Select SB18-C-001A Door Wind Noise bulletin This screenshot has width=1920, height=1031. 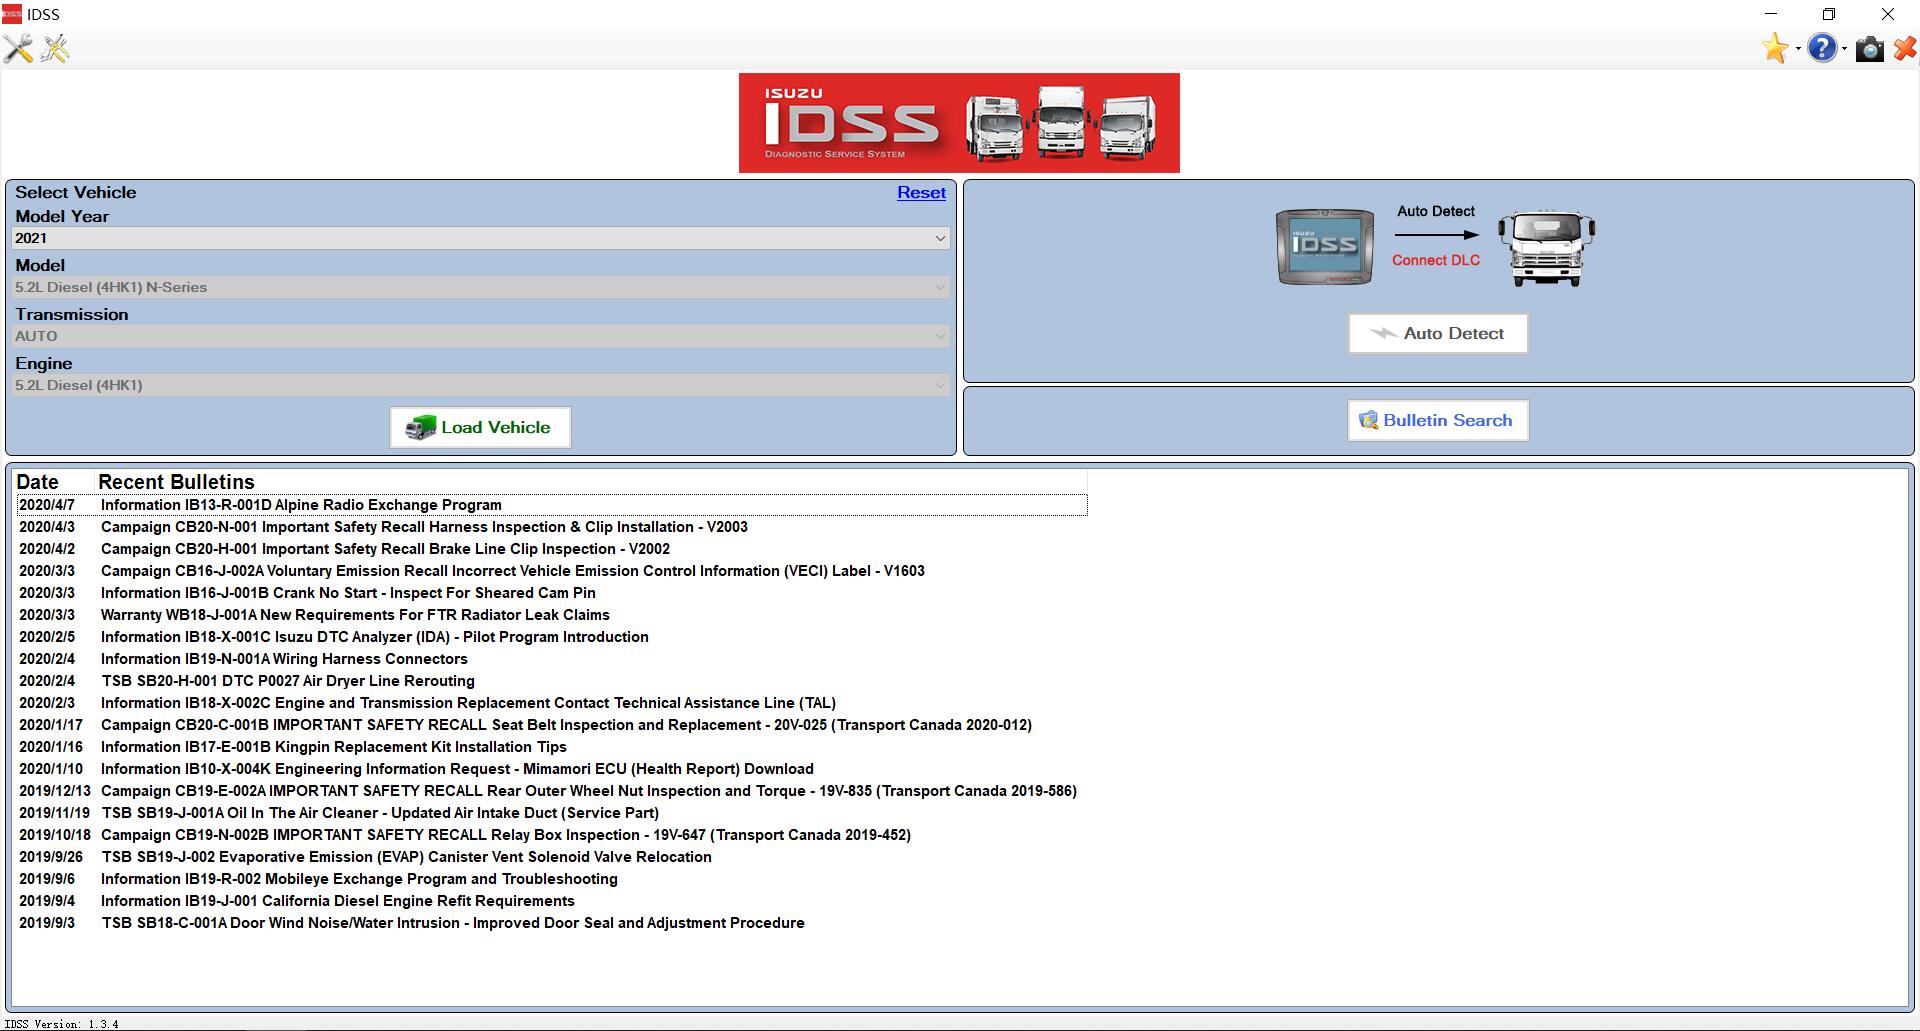point(552,923)
